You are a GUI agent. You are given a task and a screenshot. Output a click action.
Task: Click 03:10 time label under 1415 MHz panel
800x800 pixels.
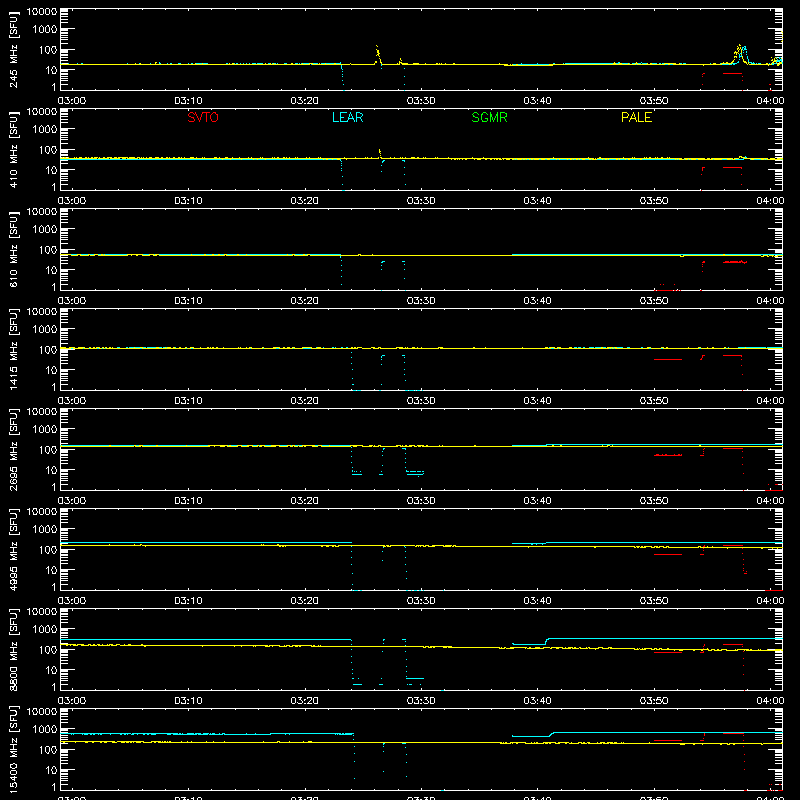coord(188,401)
